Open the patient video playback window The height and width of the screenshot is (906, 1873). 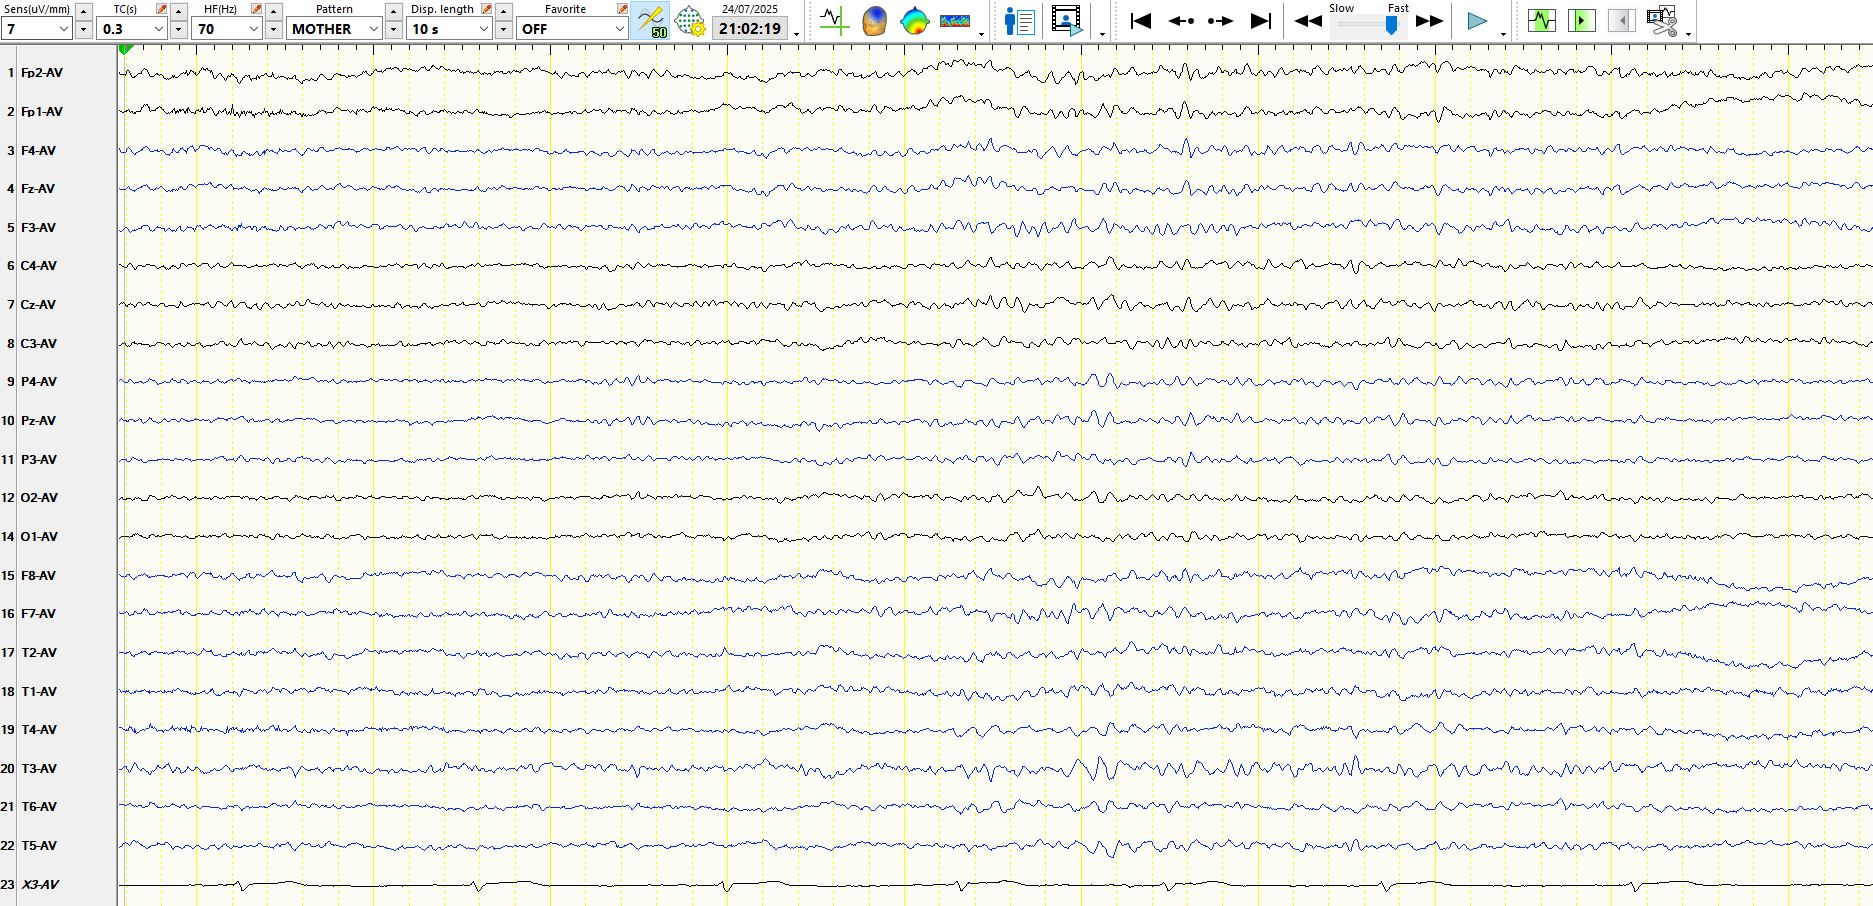(x=1066, y=21)
